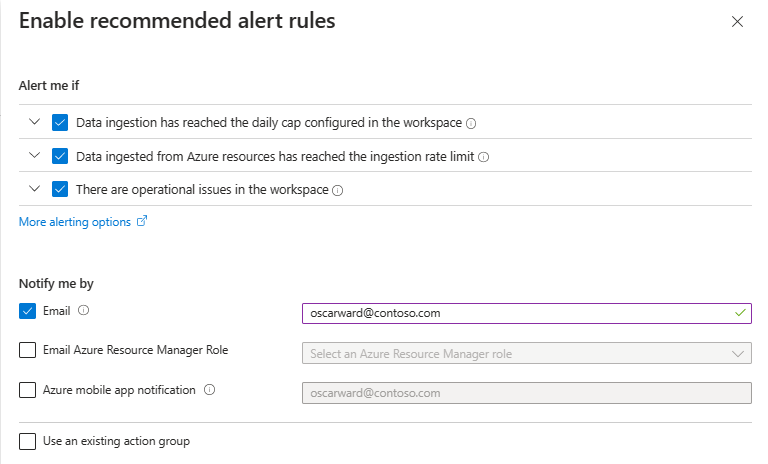The width and height of the screenshot is (768, 464).
Task: Click external link icon after More alerting options
Action: tap(142, 222)
